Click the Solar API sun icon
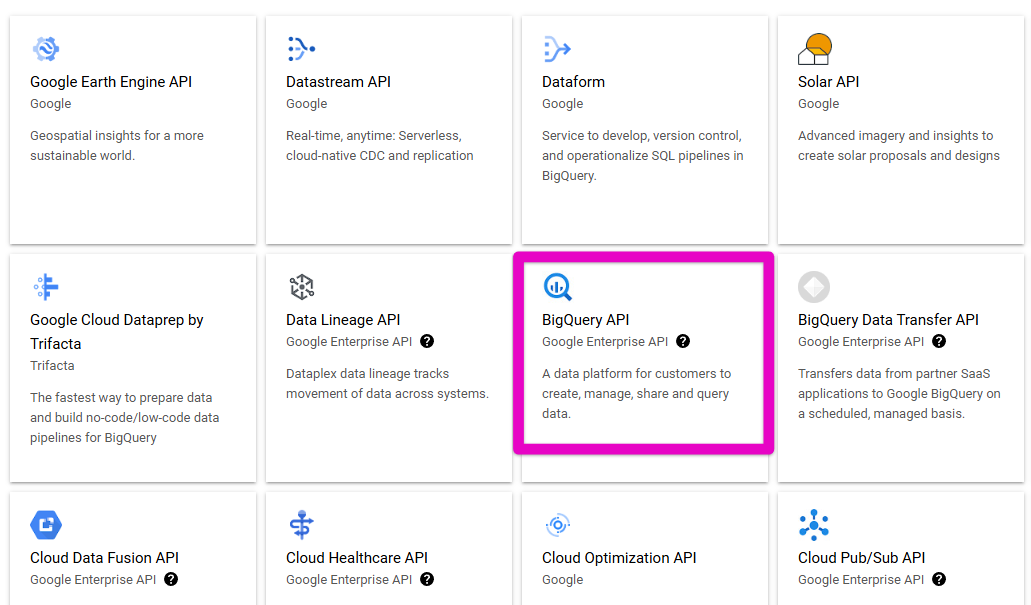 pyautogui.click(x=815, y=49)
